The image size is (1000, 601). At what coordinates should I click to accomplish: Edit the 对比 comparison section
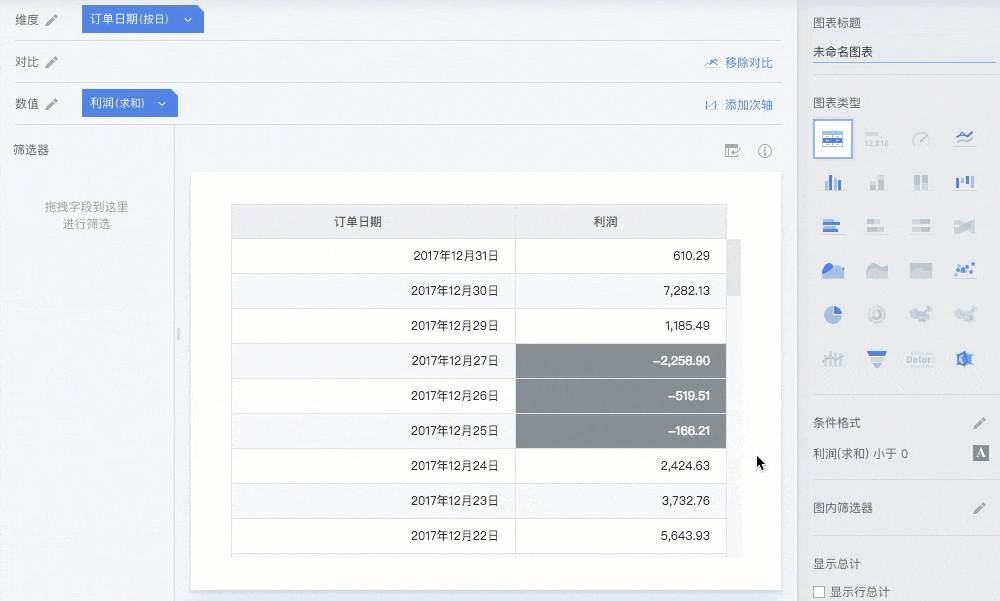tap(52, 62)
